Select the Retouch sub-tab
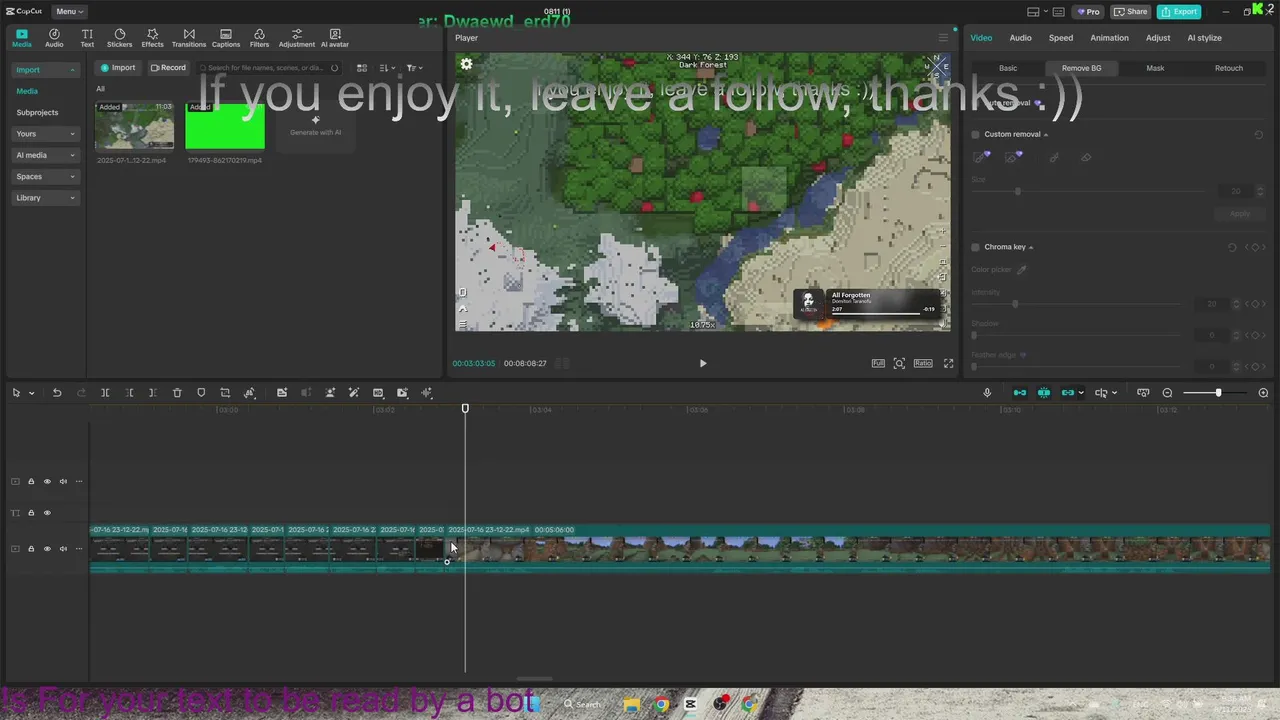Viewport: 1280px width, 720px height. click(1229, 68)
